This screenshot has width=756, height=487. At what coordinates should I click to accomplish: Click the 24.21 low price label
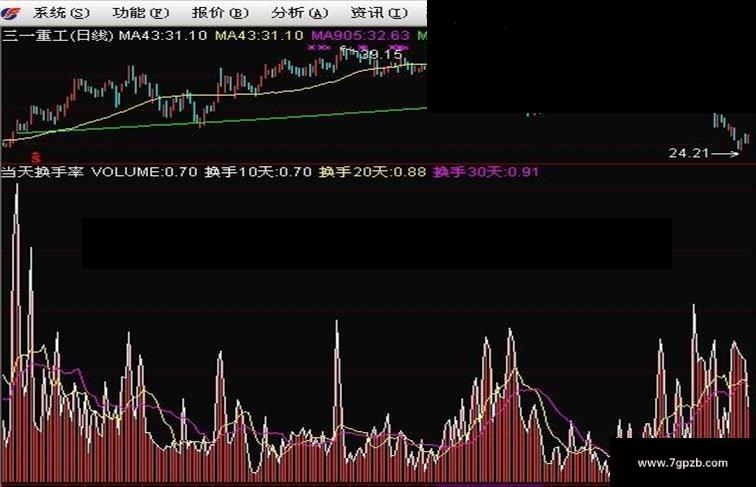click(x=689, y=153)
